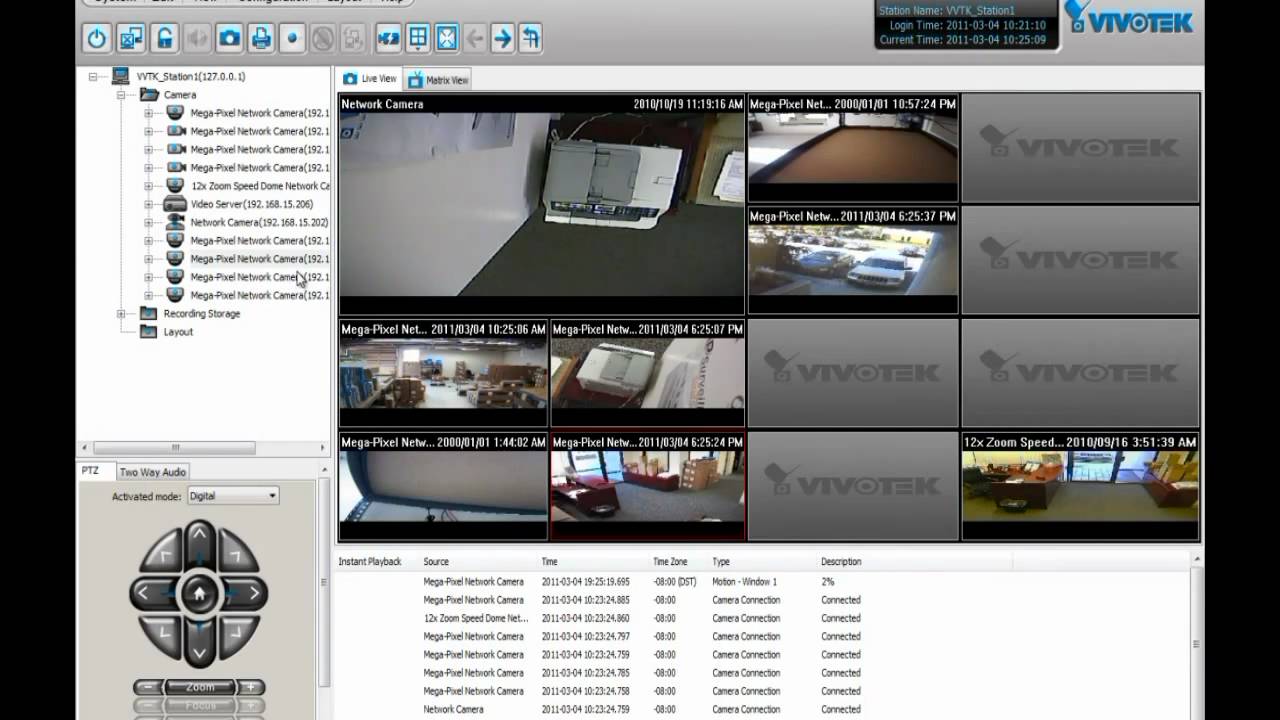Click the rotate layout toolbar icon
Image resolution: width=1280 pixels, height=720 pixels.
531,38
